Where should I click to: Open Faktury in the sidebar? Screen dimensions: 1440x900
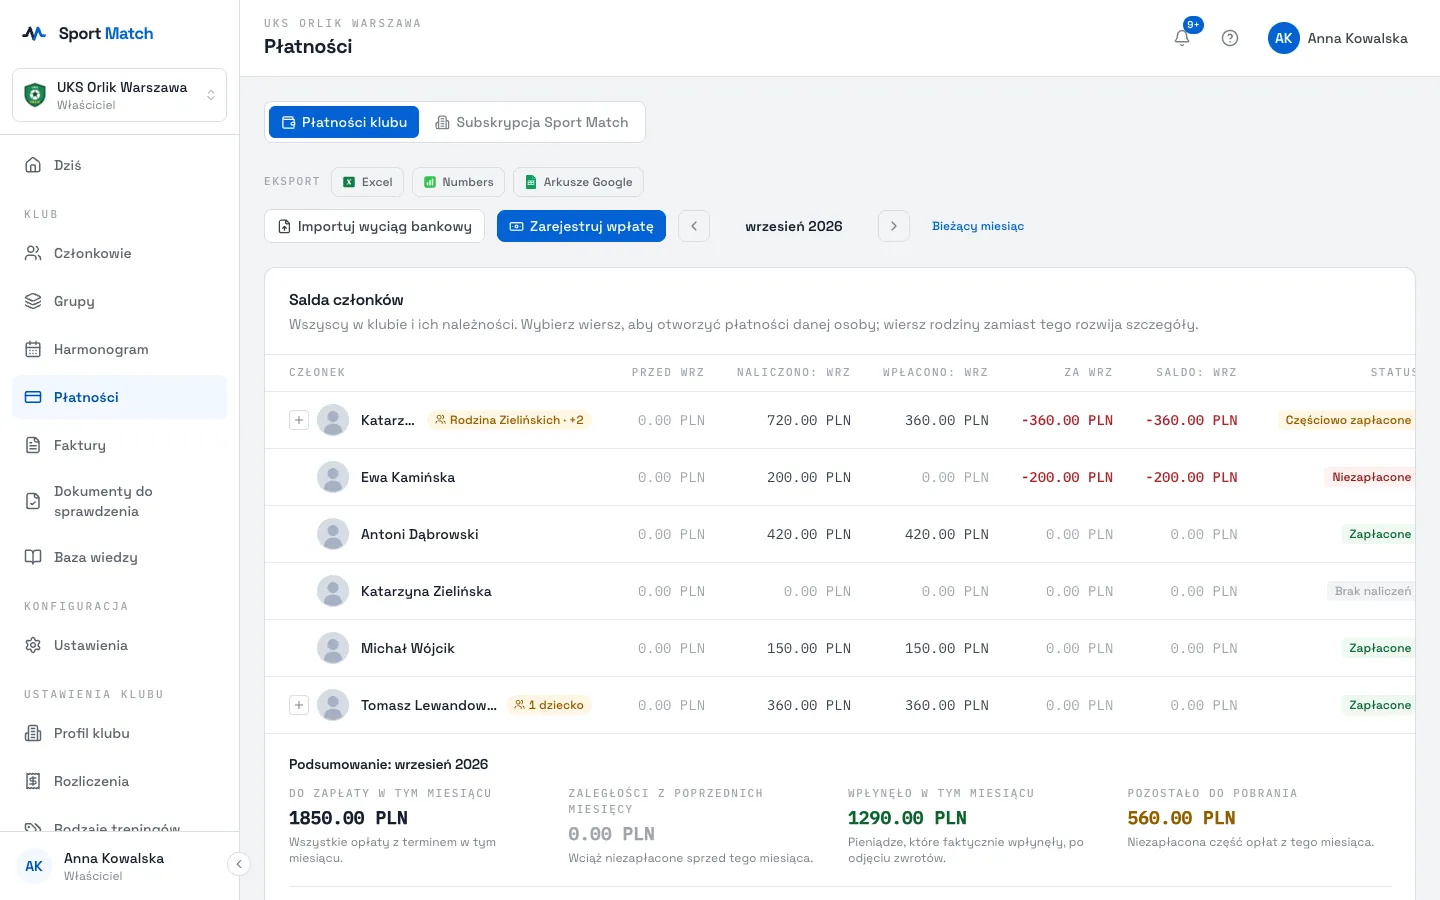(119, 445)
